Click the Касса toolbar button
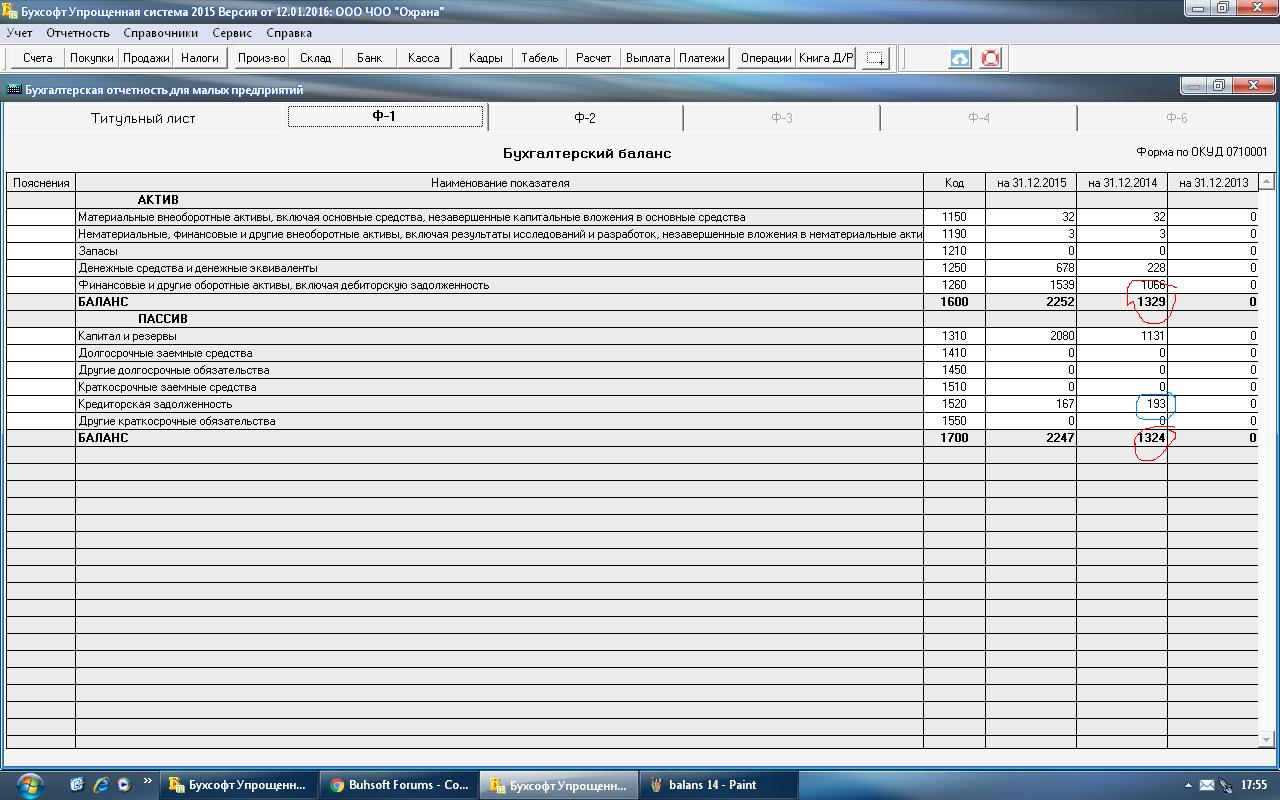Screen dimensions: 1280x800 [x=424, y=58]
